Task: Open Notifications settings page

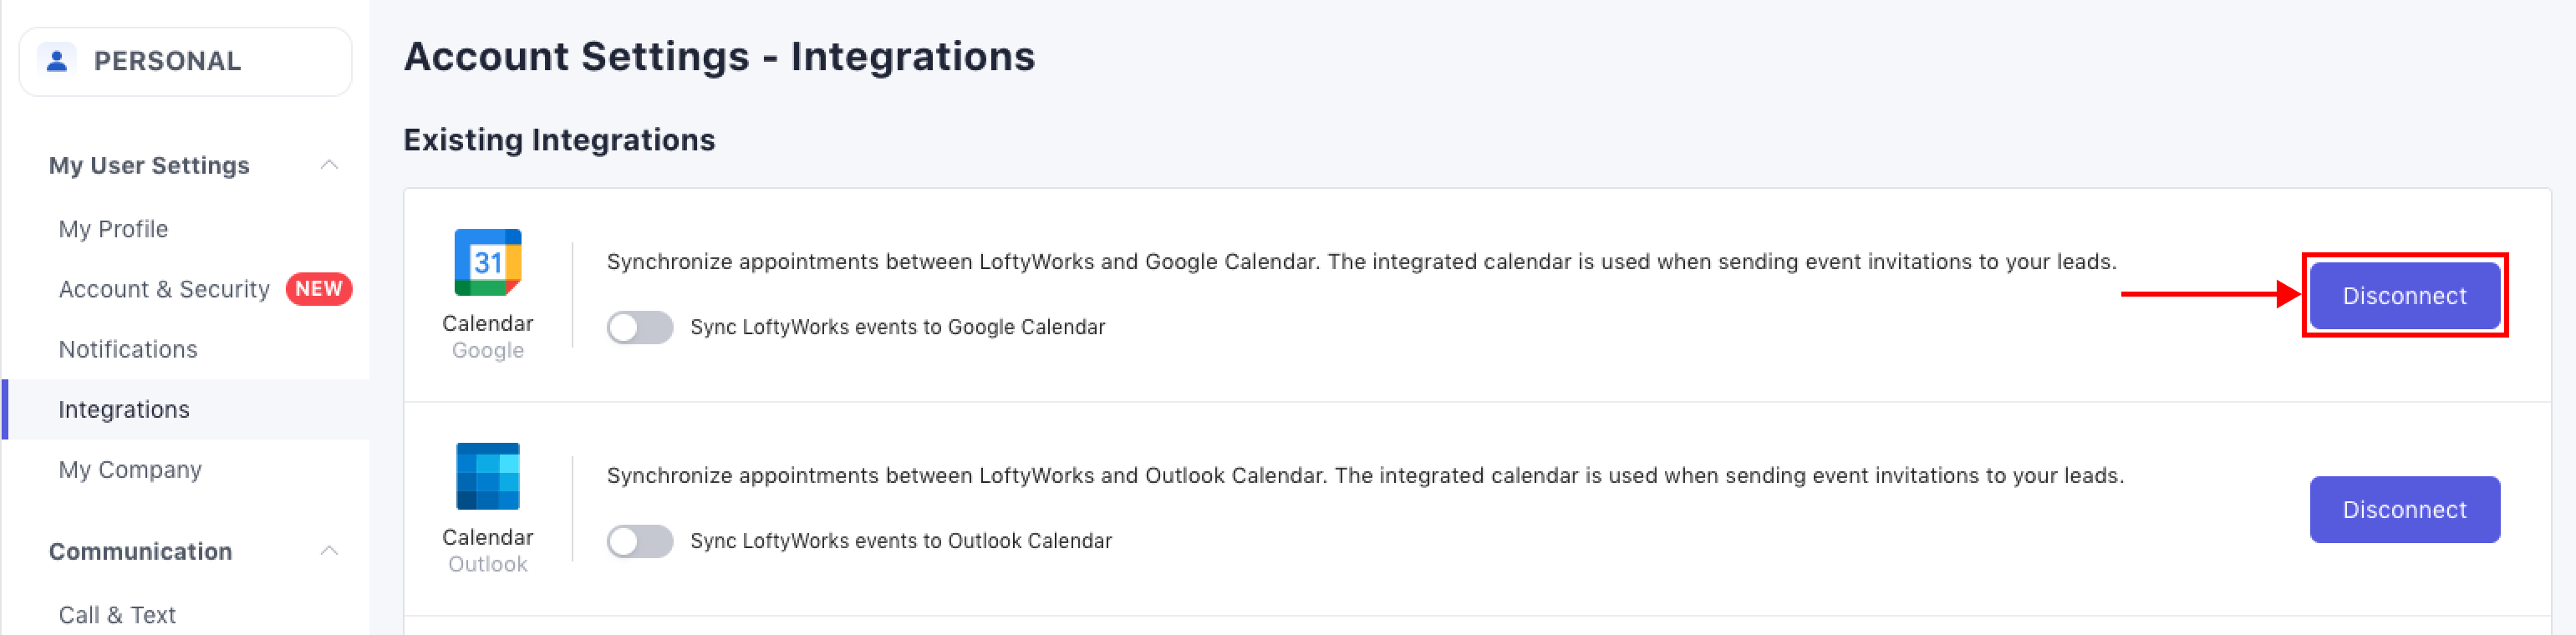Action: click(128, 349)
